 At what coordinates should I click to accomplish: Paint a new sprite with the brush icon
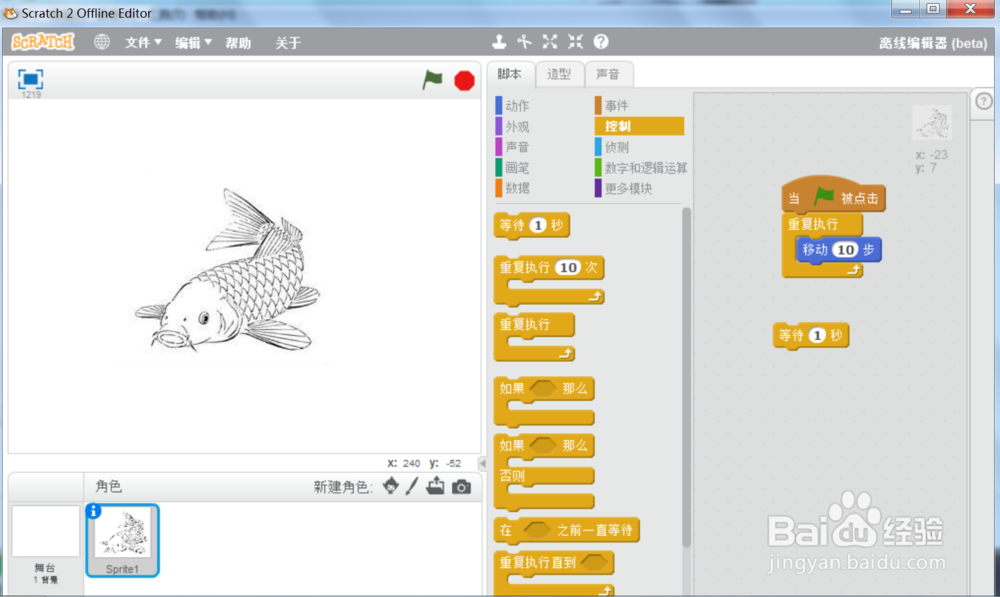point(410,487)
